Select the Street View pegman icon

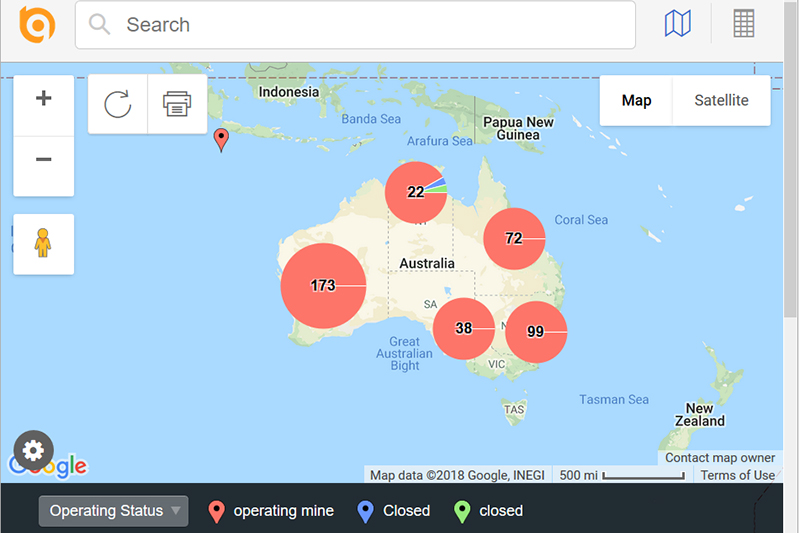(x=43, y=243)
